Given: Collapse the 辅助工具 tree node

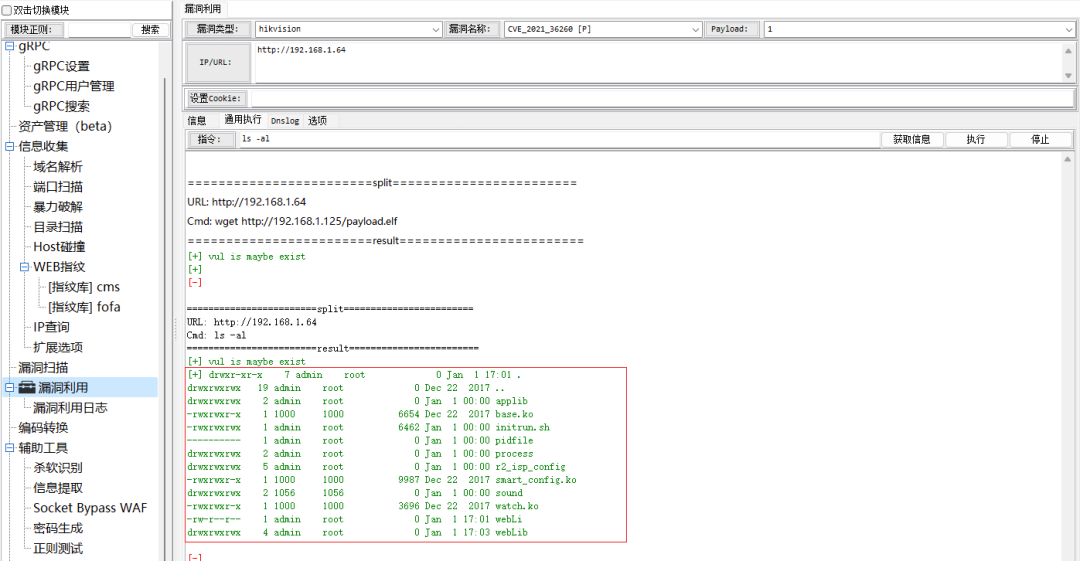Looking at the screenshot, I should (10, 448).
